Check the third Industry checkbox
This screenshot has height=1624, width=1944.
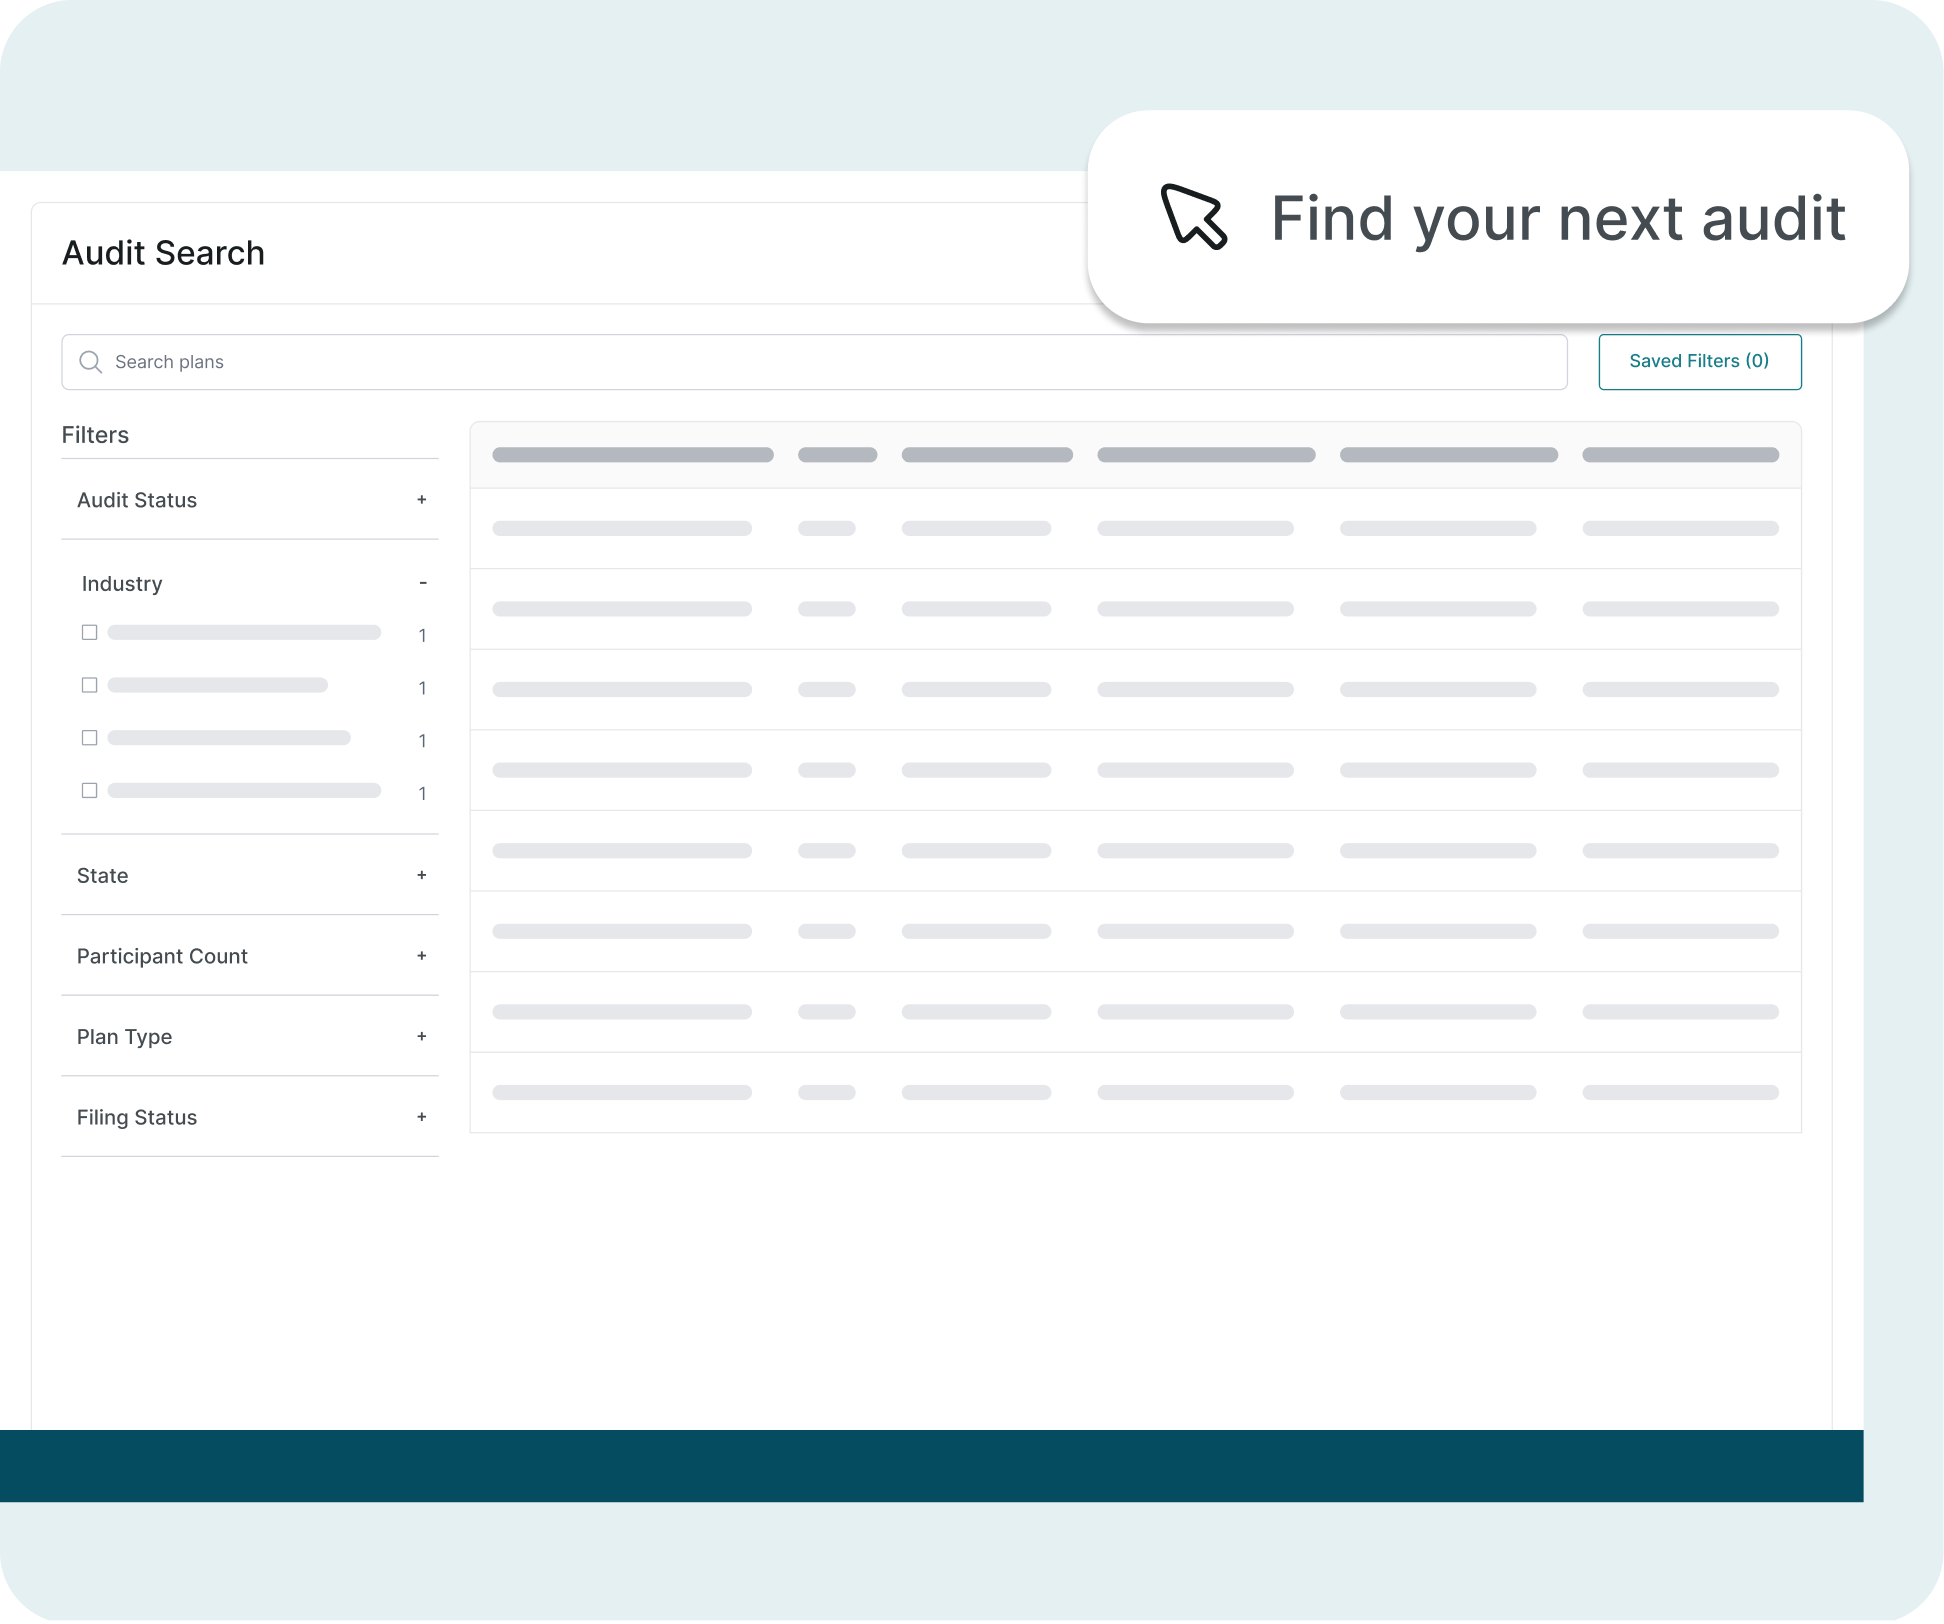(90, 738)
